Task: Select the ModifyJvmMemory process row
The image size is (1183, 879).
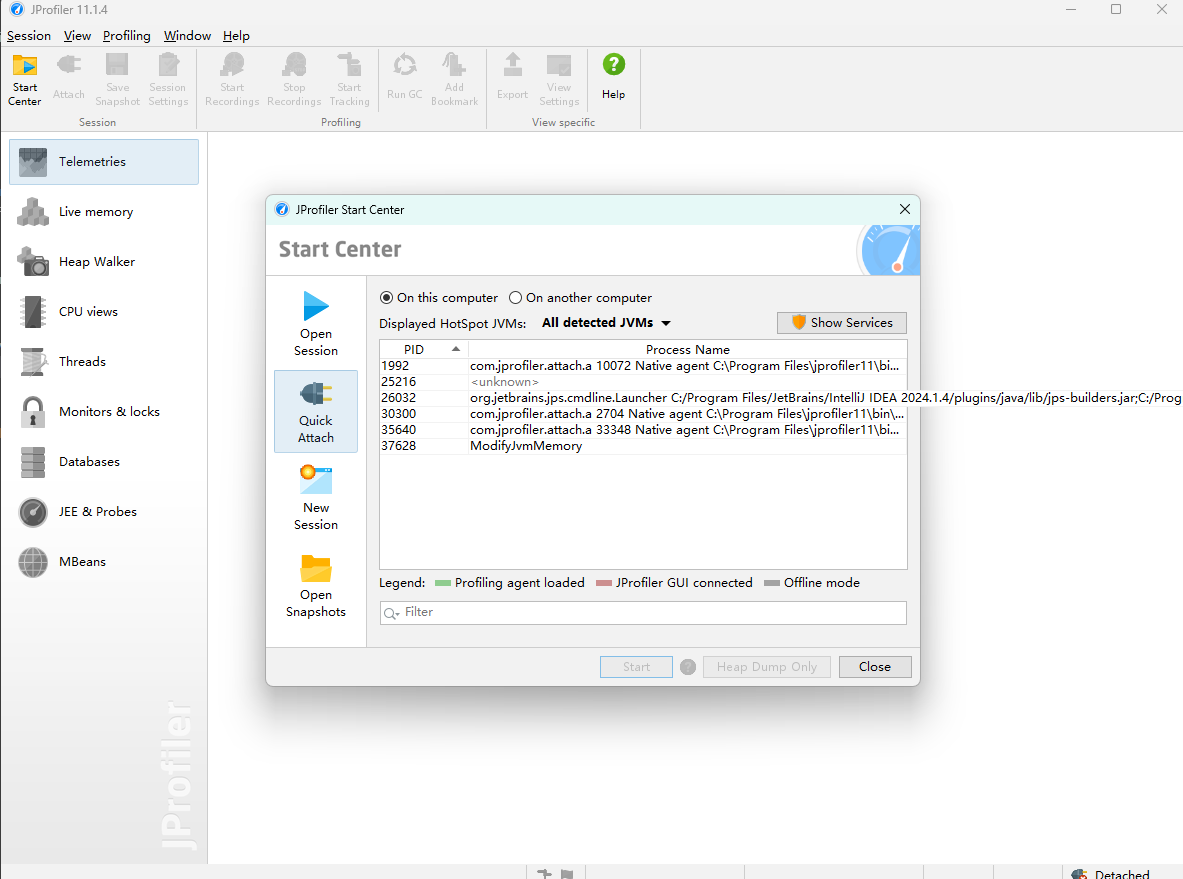Action: point(643,446)
